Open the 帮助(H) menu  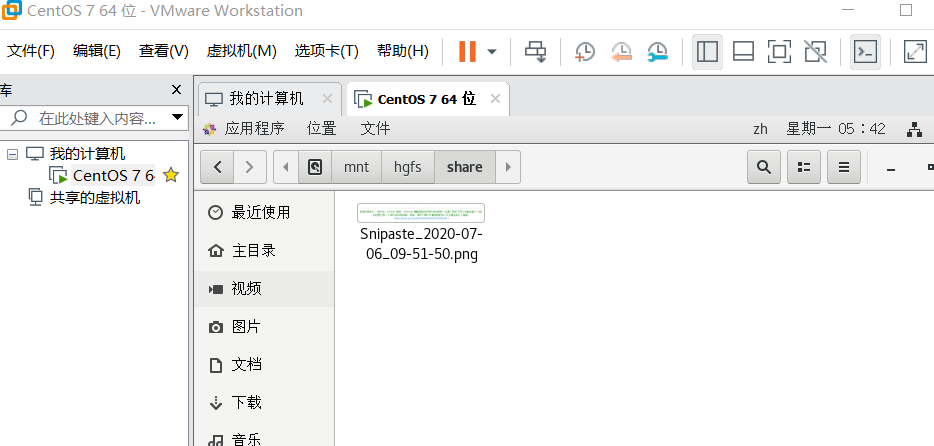click(403, 51)
